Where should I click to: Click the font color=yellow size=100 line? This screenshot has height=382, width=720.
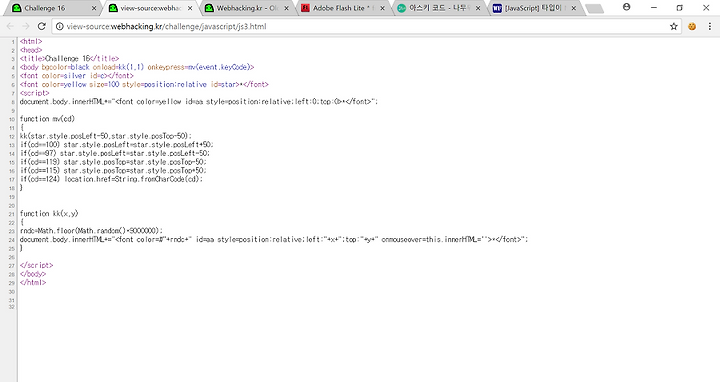[x=144, y=84]
